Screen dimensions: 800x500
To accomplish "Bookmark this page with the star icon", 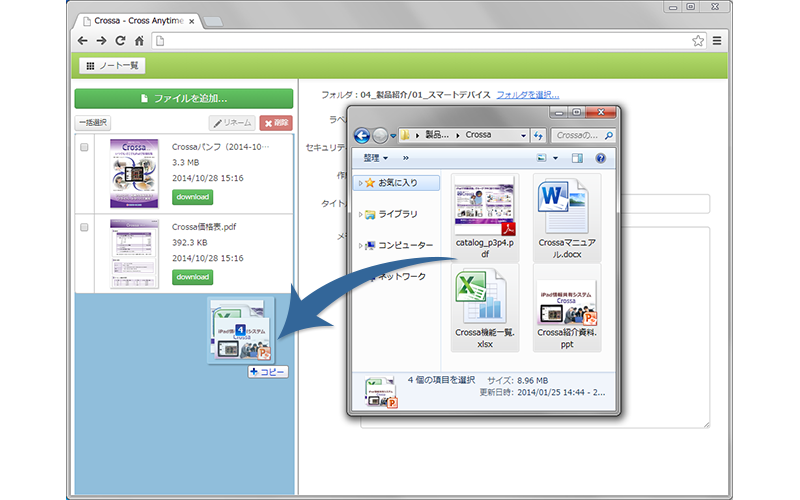I will tap(698, 41).
